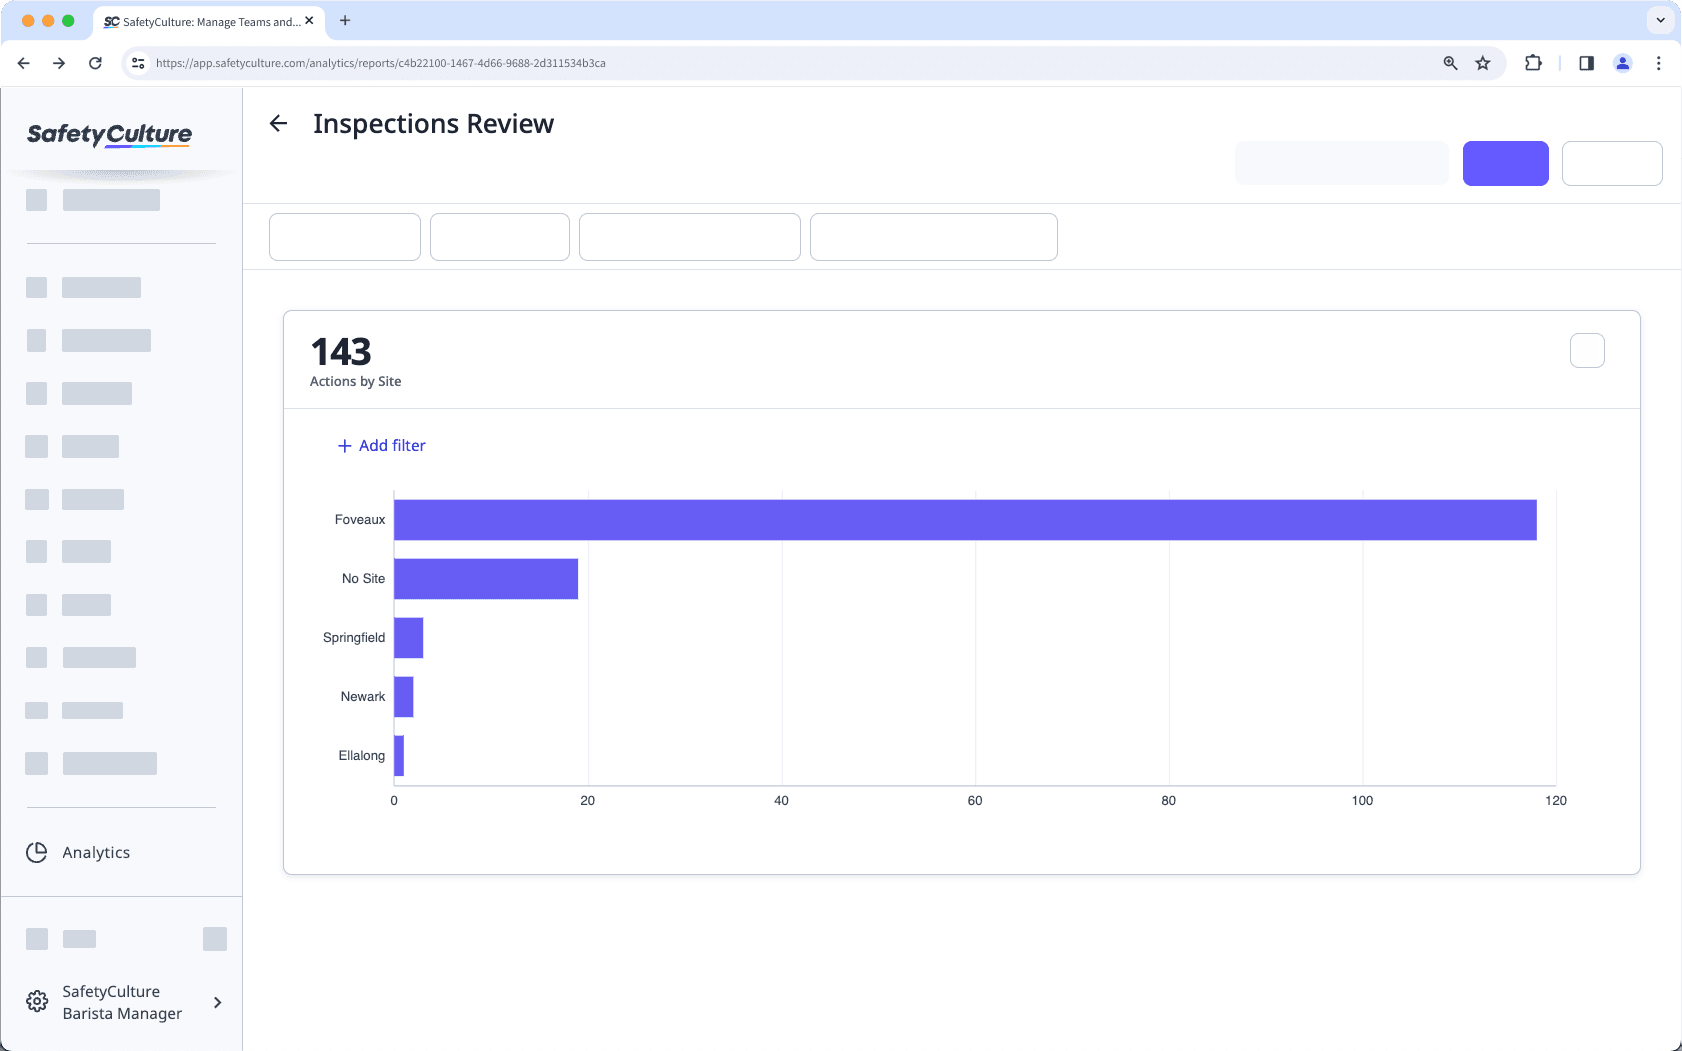Click the profile avatar in the toolbar
Viewport: 1682px width, 1051px height.
1623,62
